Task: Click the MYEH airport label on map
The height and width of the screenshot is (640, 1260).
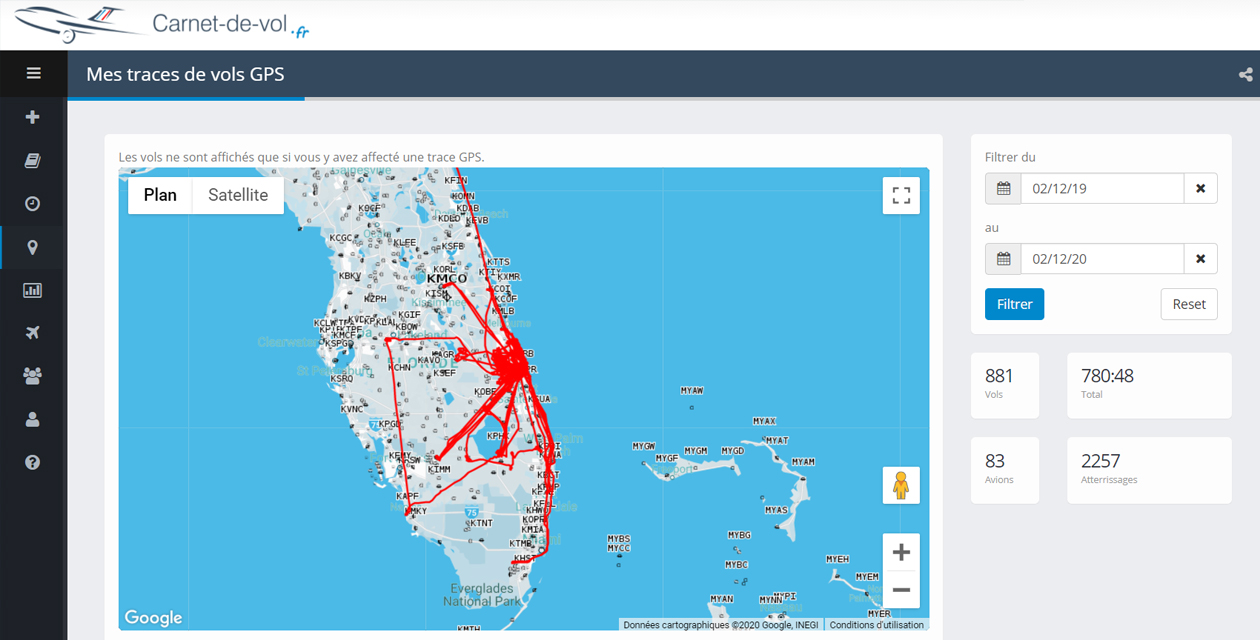Action: click(837, 559)
